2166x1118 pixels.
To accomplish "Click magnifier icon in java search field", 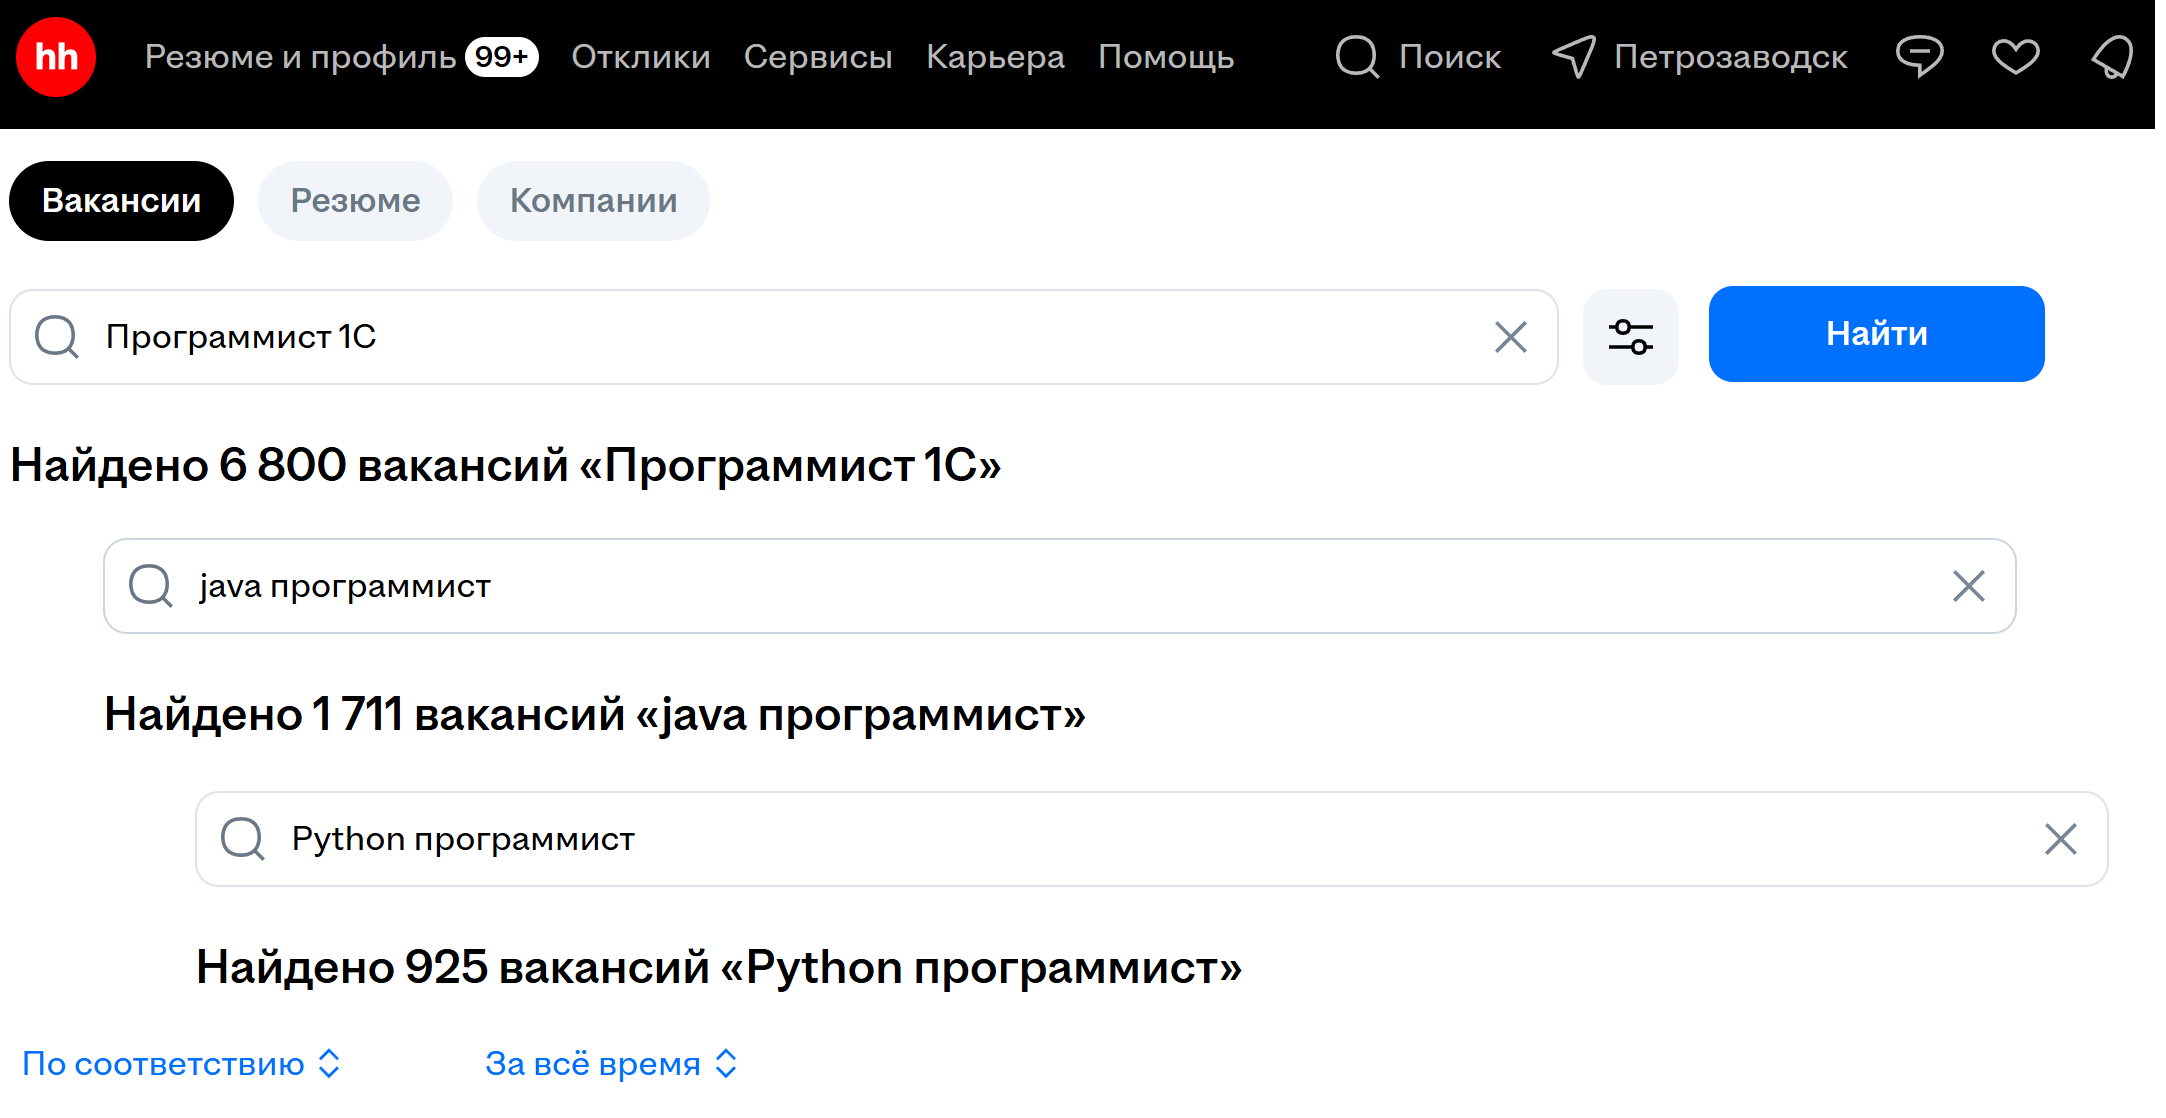I will click(151, 586).
